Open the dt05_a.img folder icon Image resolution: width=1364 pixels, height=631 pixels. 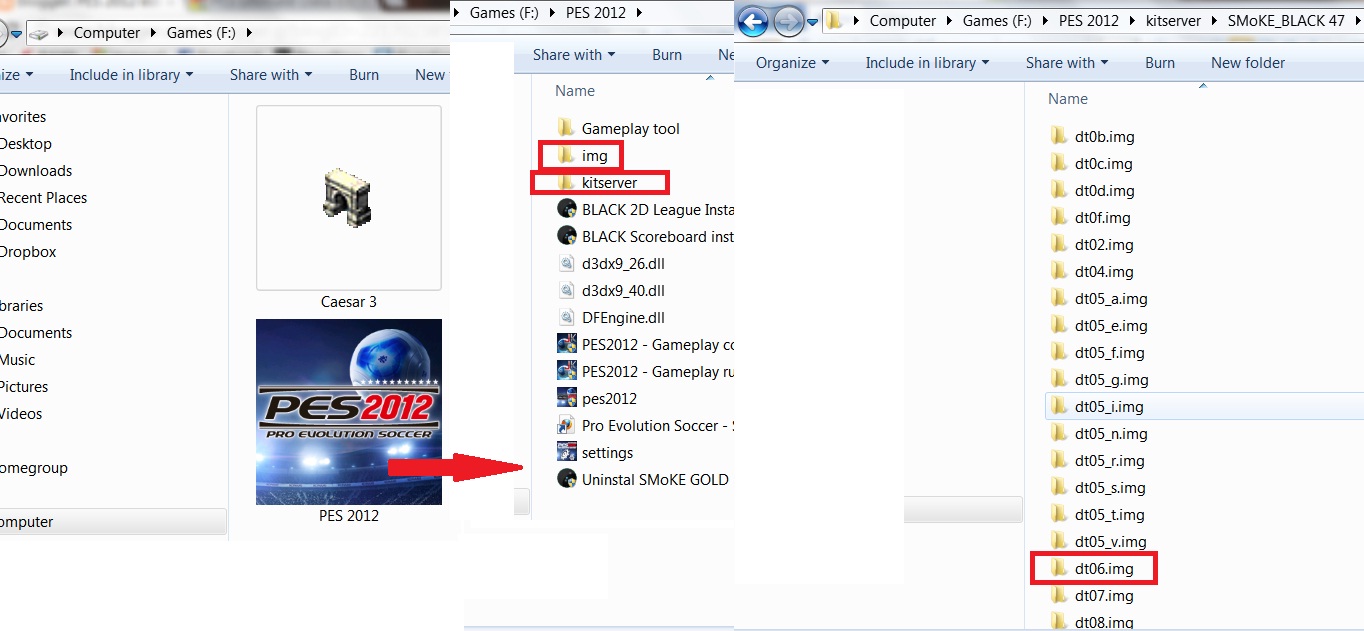click(x=1060, y=298)
